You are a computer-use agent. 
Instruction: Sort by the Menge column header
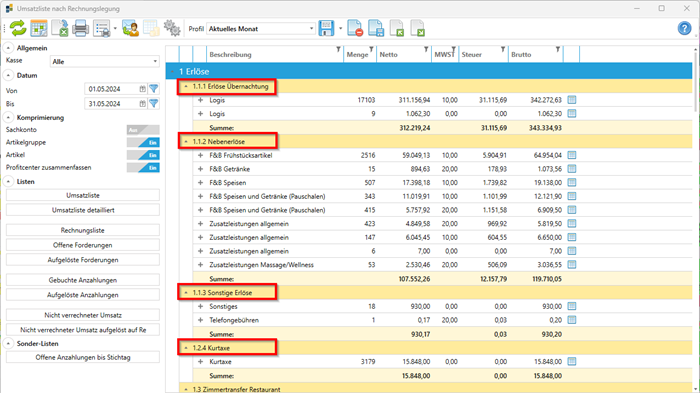click(357, 54)
